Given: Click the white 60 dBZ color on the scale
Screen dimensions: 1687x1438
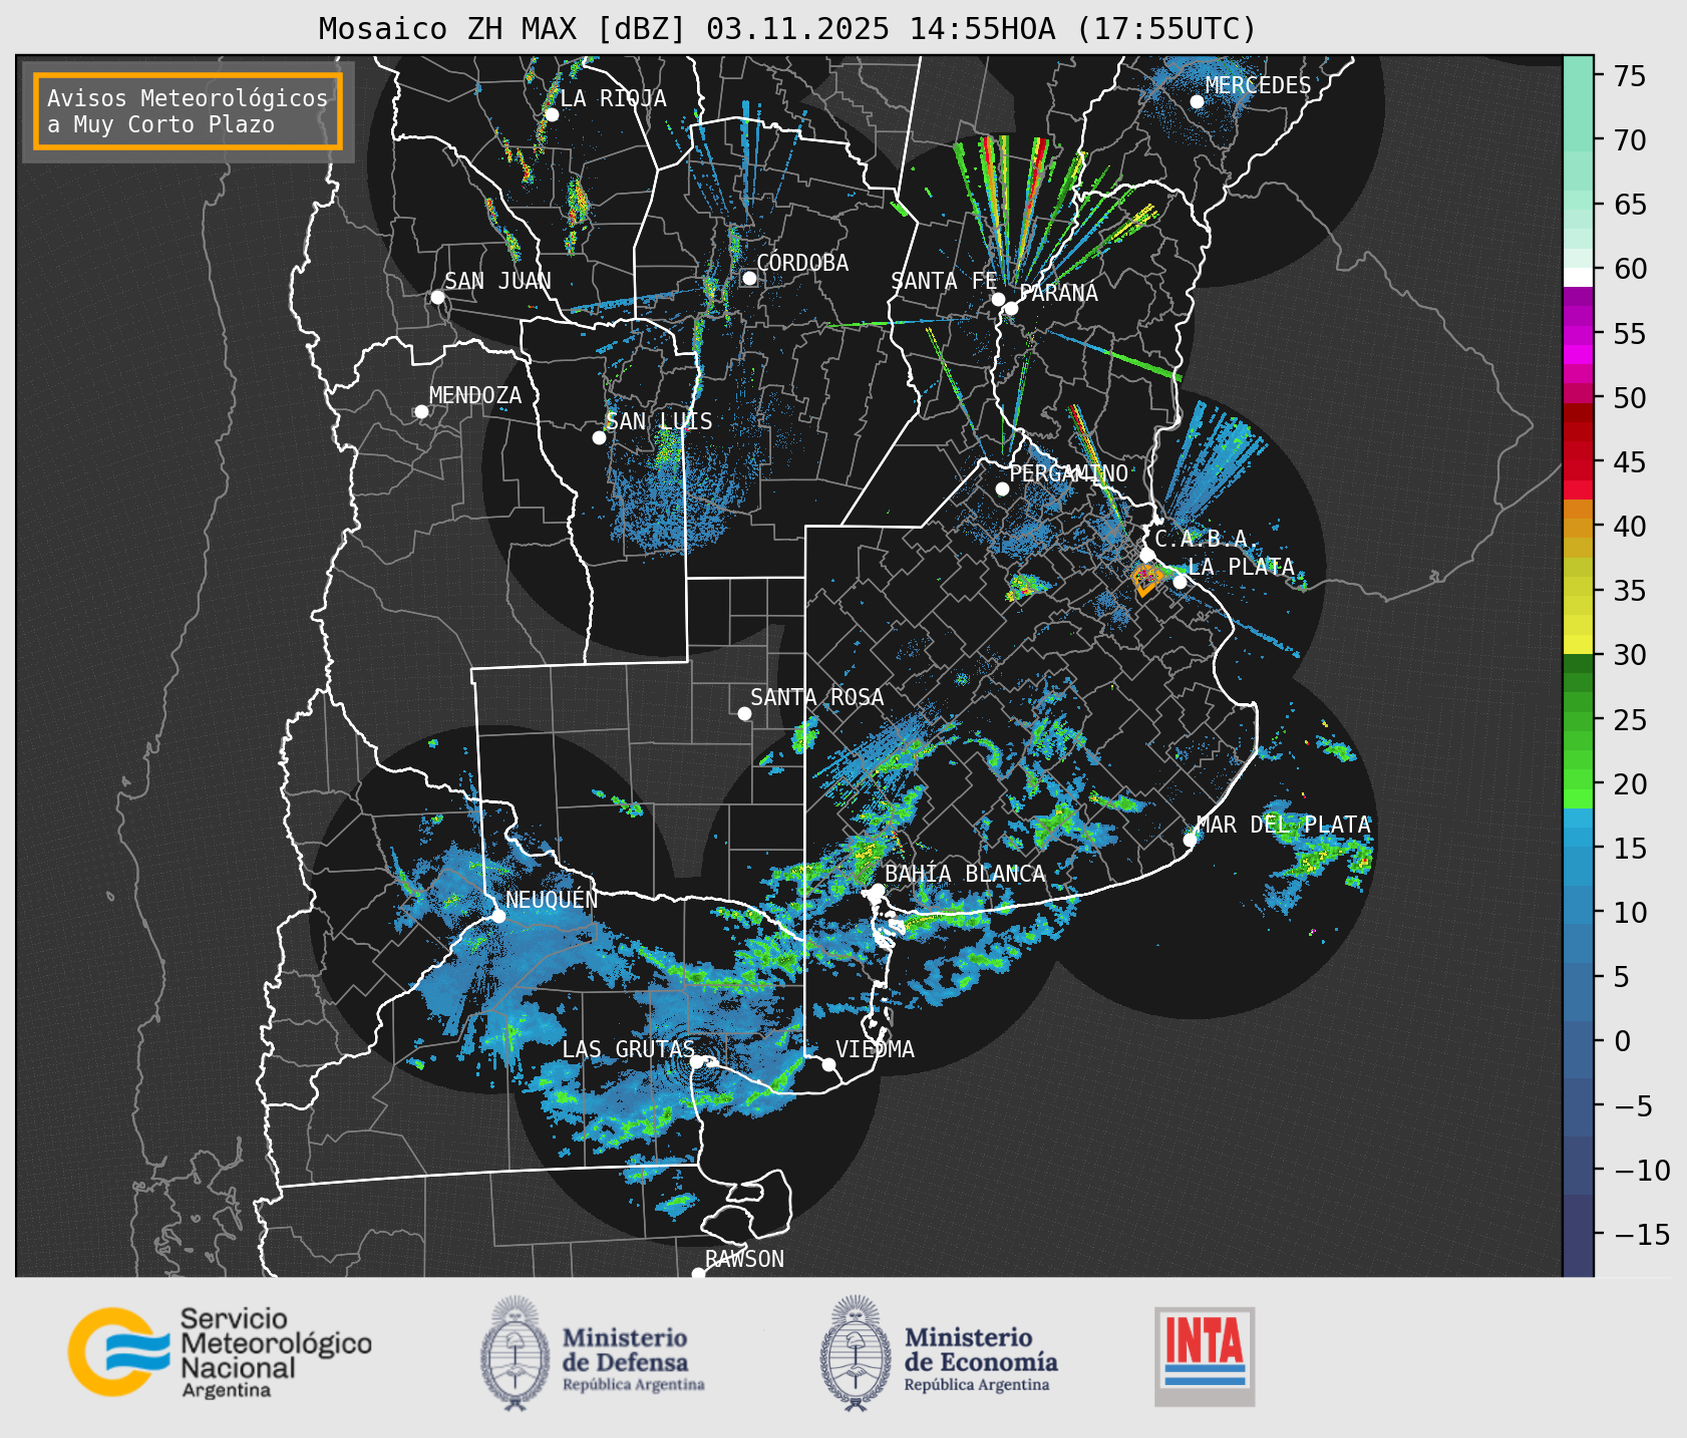Looking at the screenshot, I should [1578, 276].
